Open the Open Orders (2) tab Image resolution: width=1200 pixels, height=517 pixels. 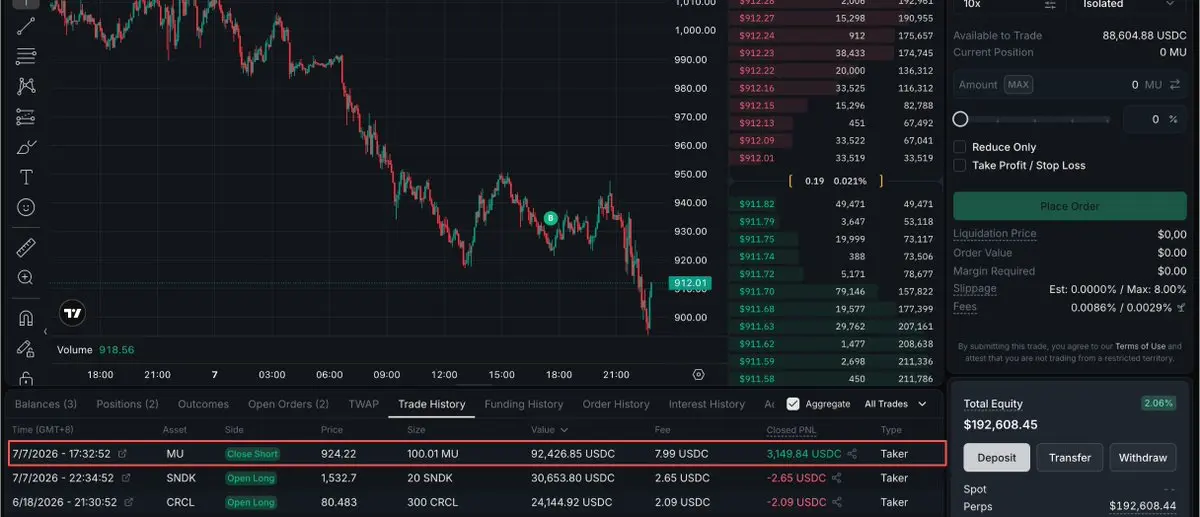click(x=288, y=404)
